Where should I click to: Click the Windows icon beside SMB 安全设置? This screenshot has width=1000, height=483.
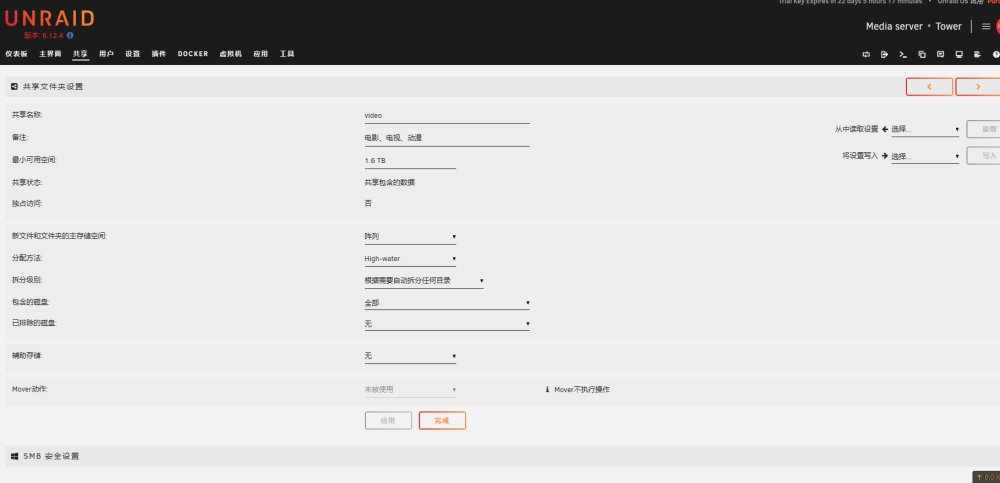(15, 456)
